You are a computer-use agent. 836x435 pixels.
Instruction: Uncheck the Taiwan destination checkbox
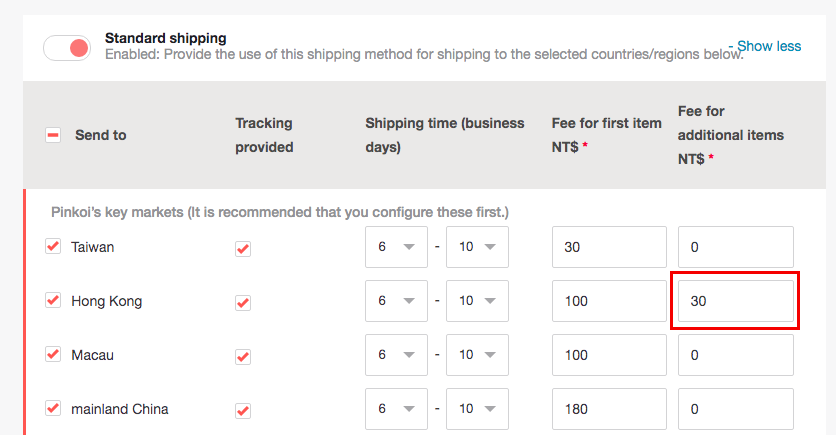point(53,246)
